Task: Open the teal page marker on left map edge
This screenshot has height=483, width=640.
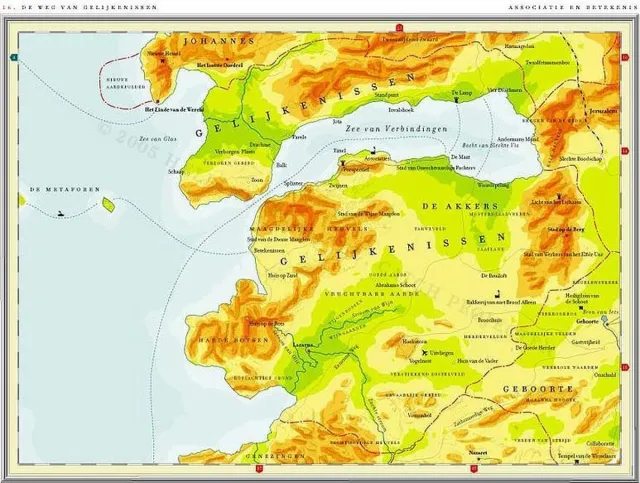Action: pyautogui.click(x=15, y=58)
